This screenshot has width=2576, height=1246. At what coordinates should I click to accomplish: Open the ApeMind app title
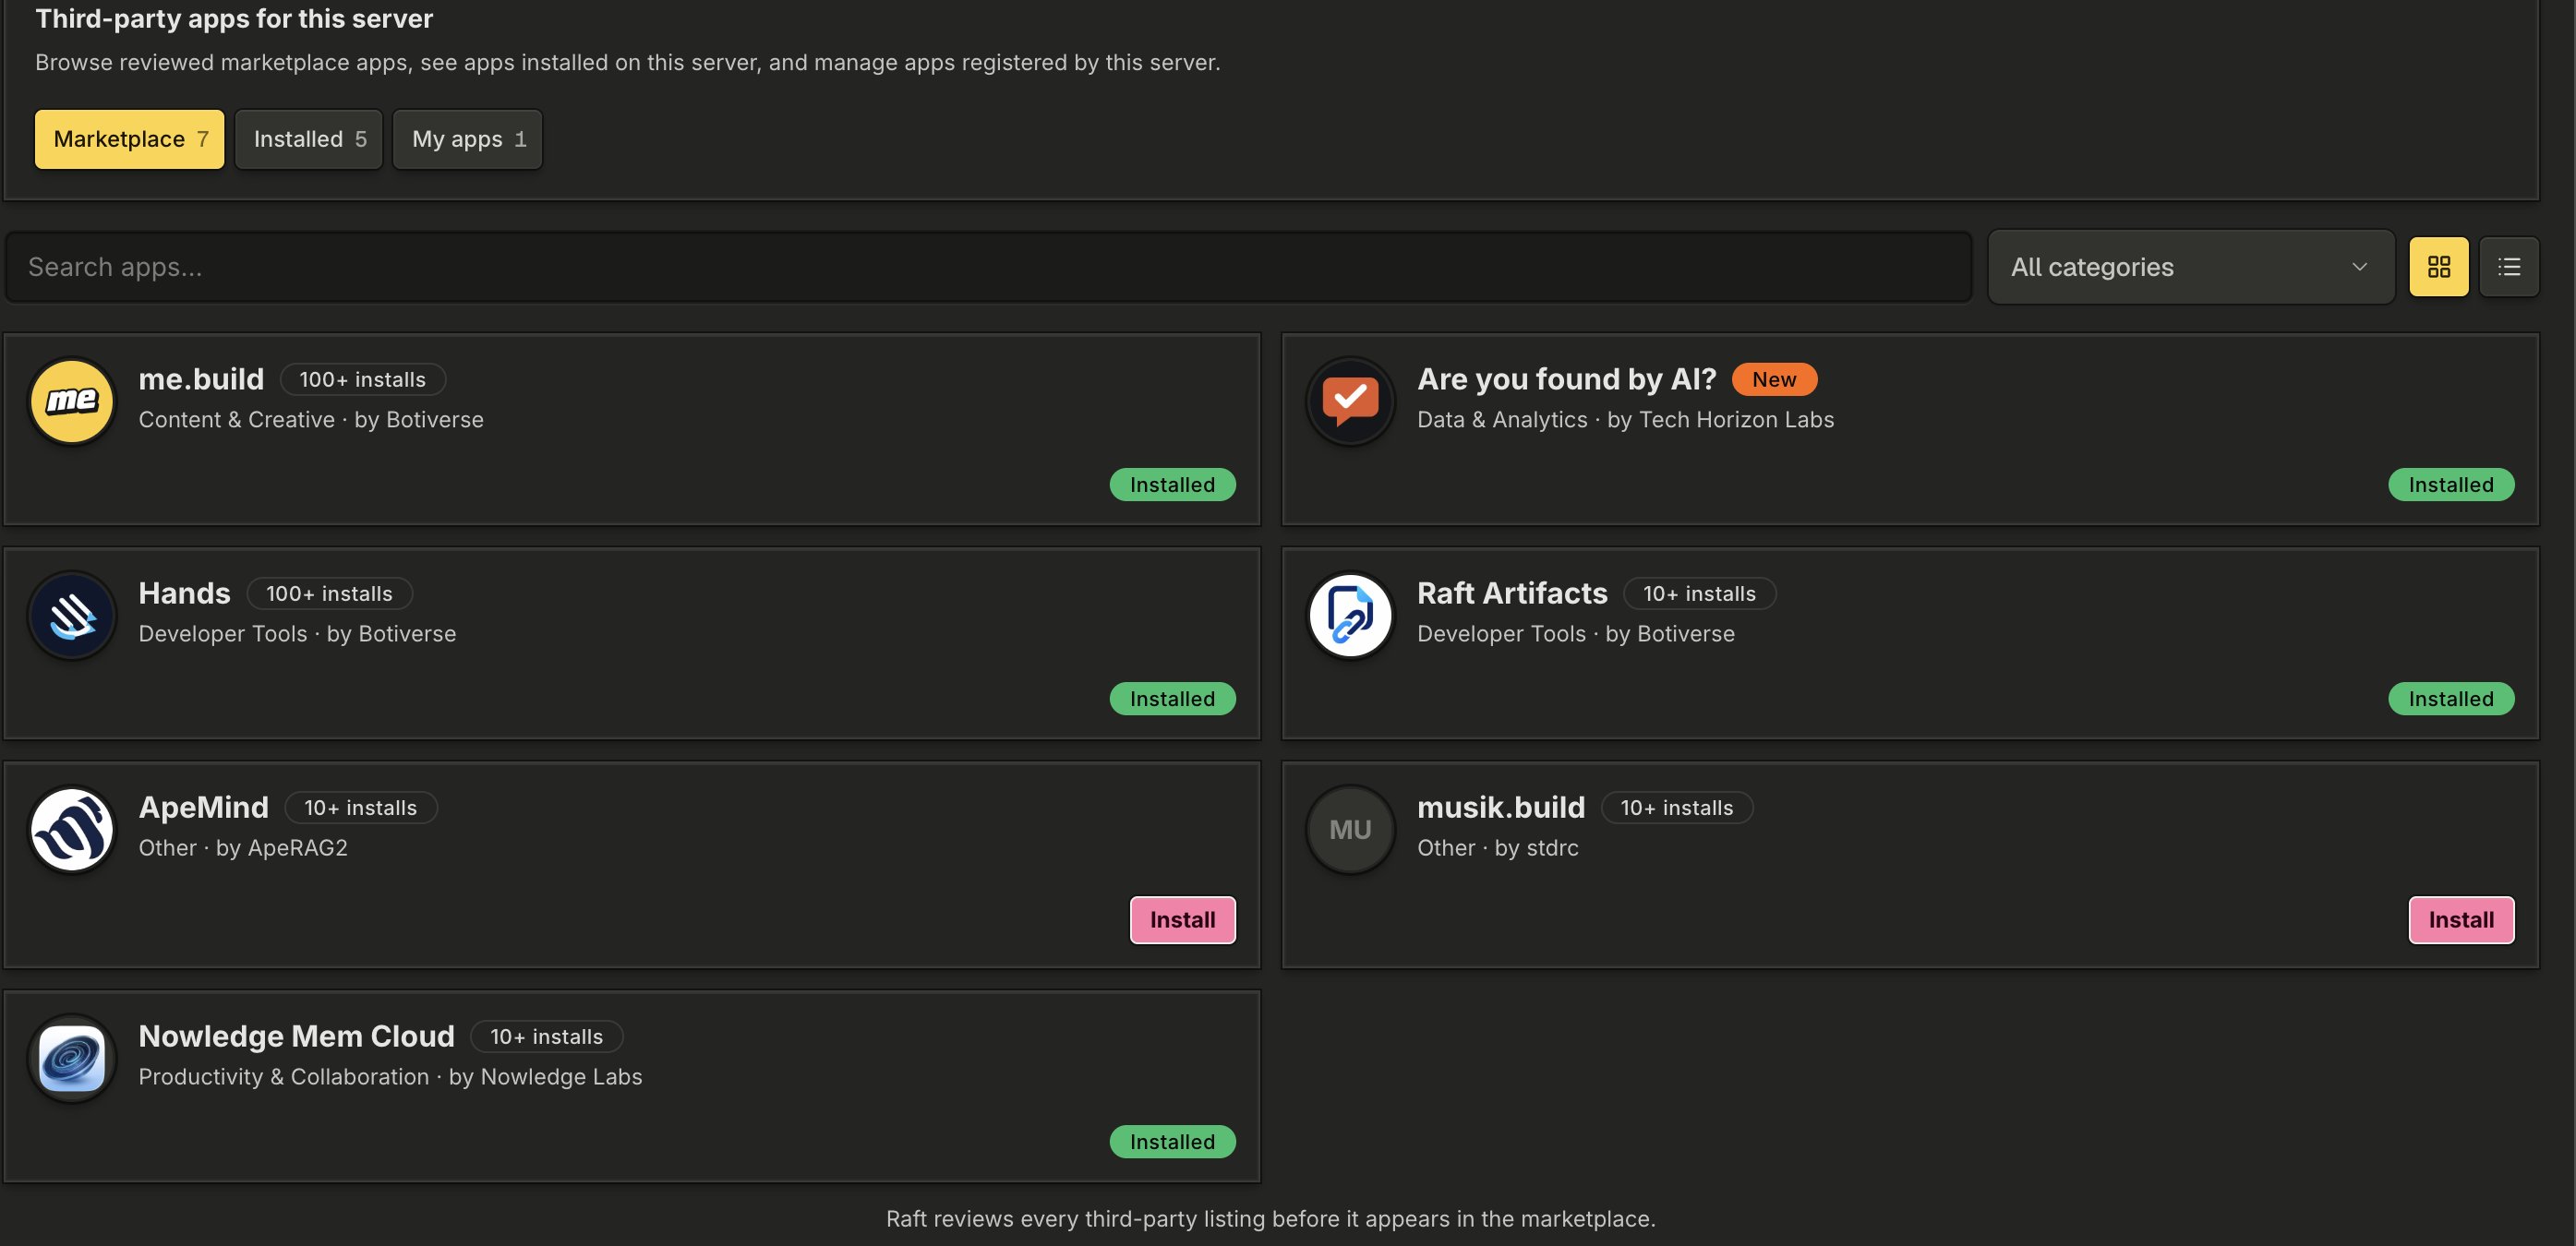[203, 807]
